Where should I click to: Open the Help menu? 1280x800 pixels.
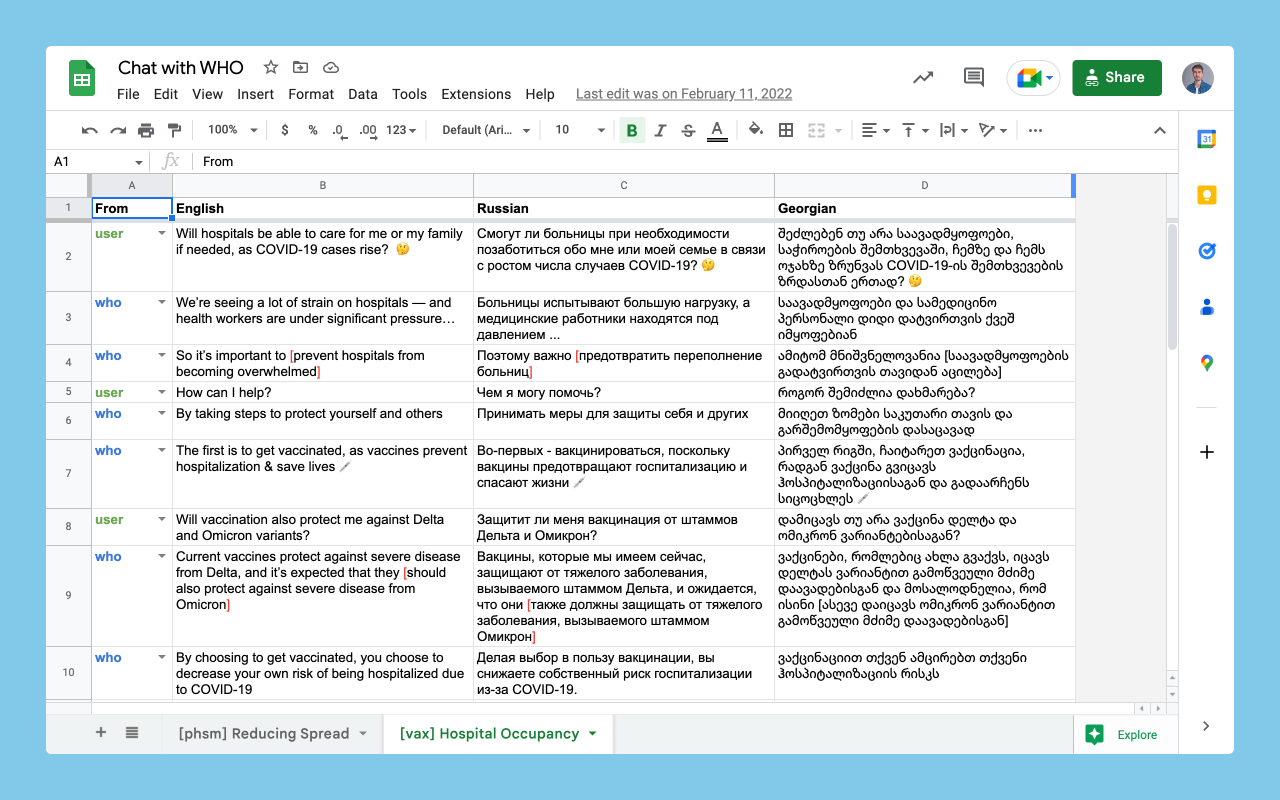coord(540,94)
